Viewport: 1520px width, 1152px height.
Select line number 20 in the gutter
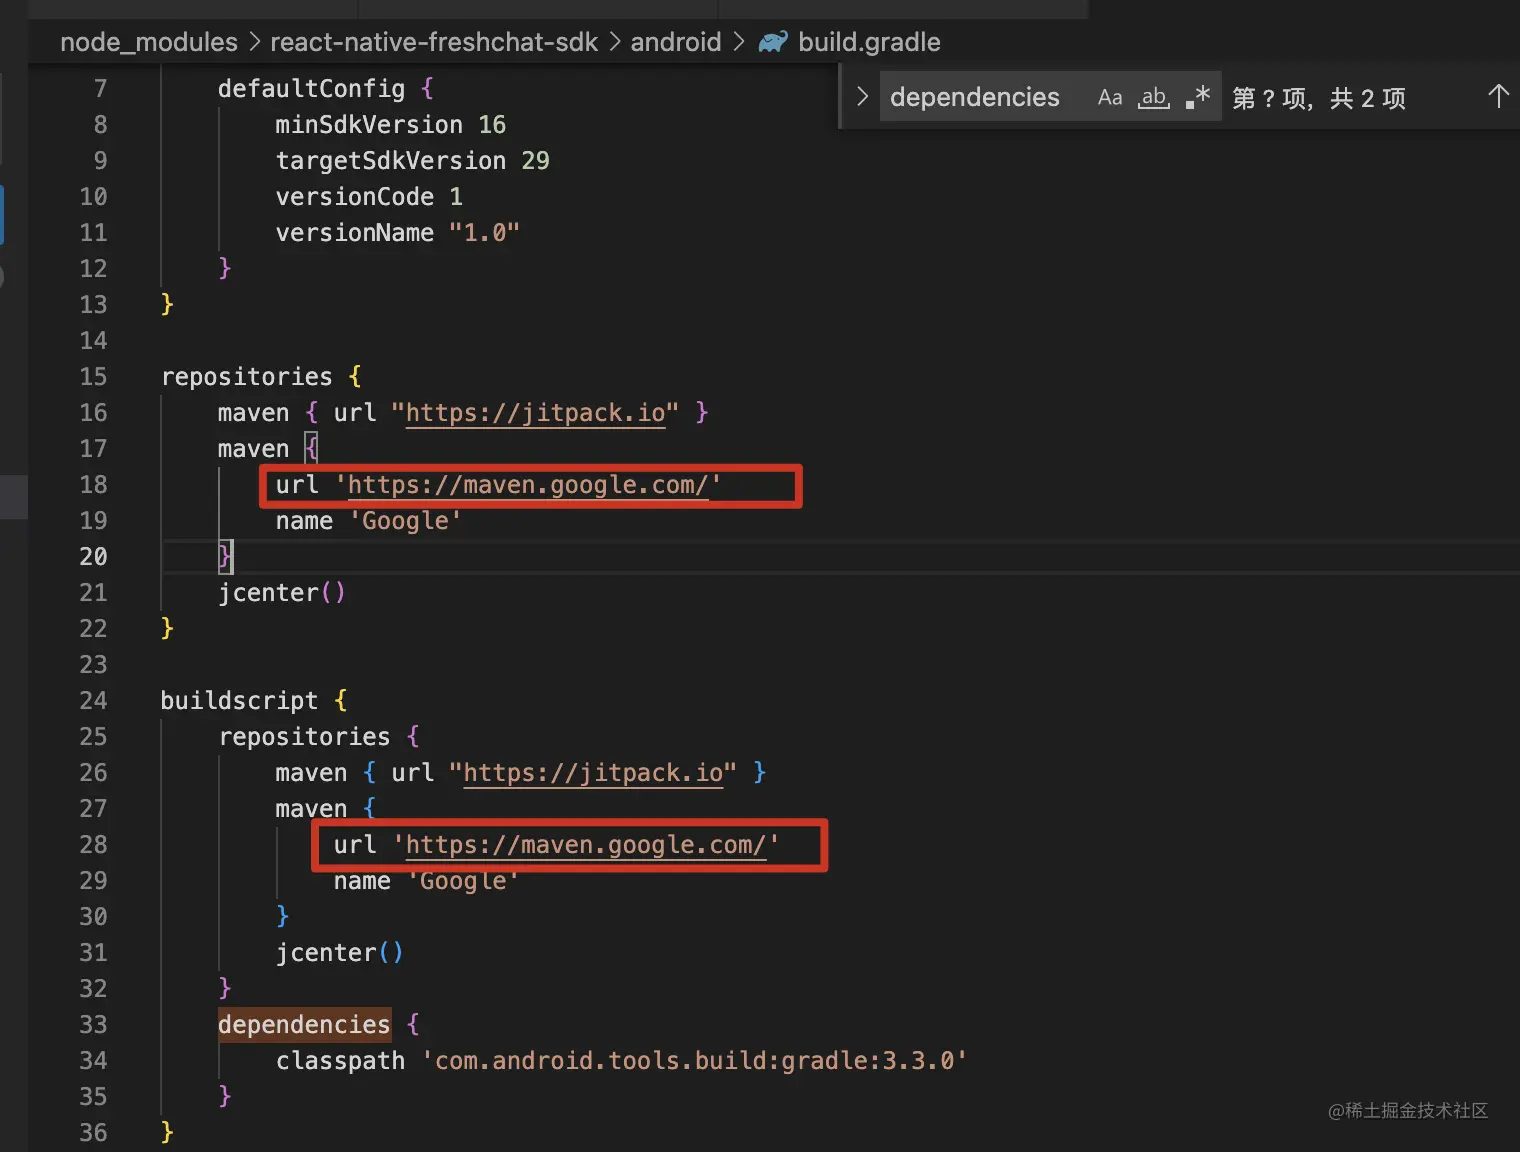tap(93, 557)
